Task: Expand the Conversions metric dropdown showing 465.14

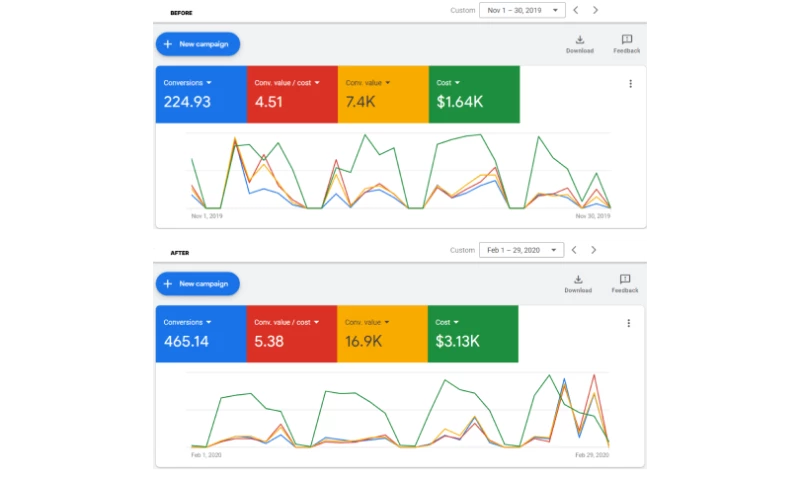Action: 209,322
